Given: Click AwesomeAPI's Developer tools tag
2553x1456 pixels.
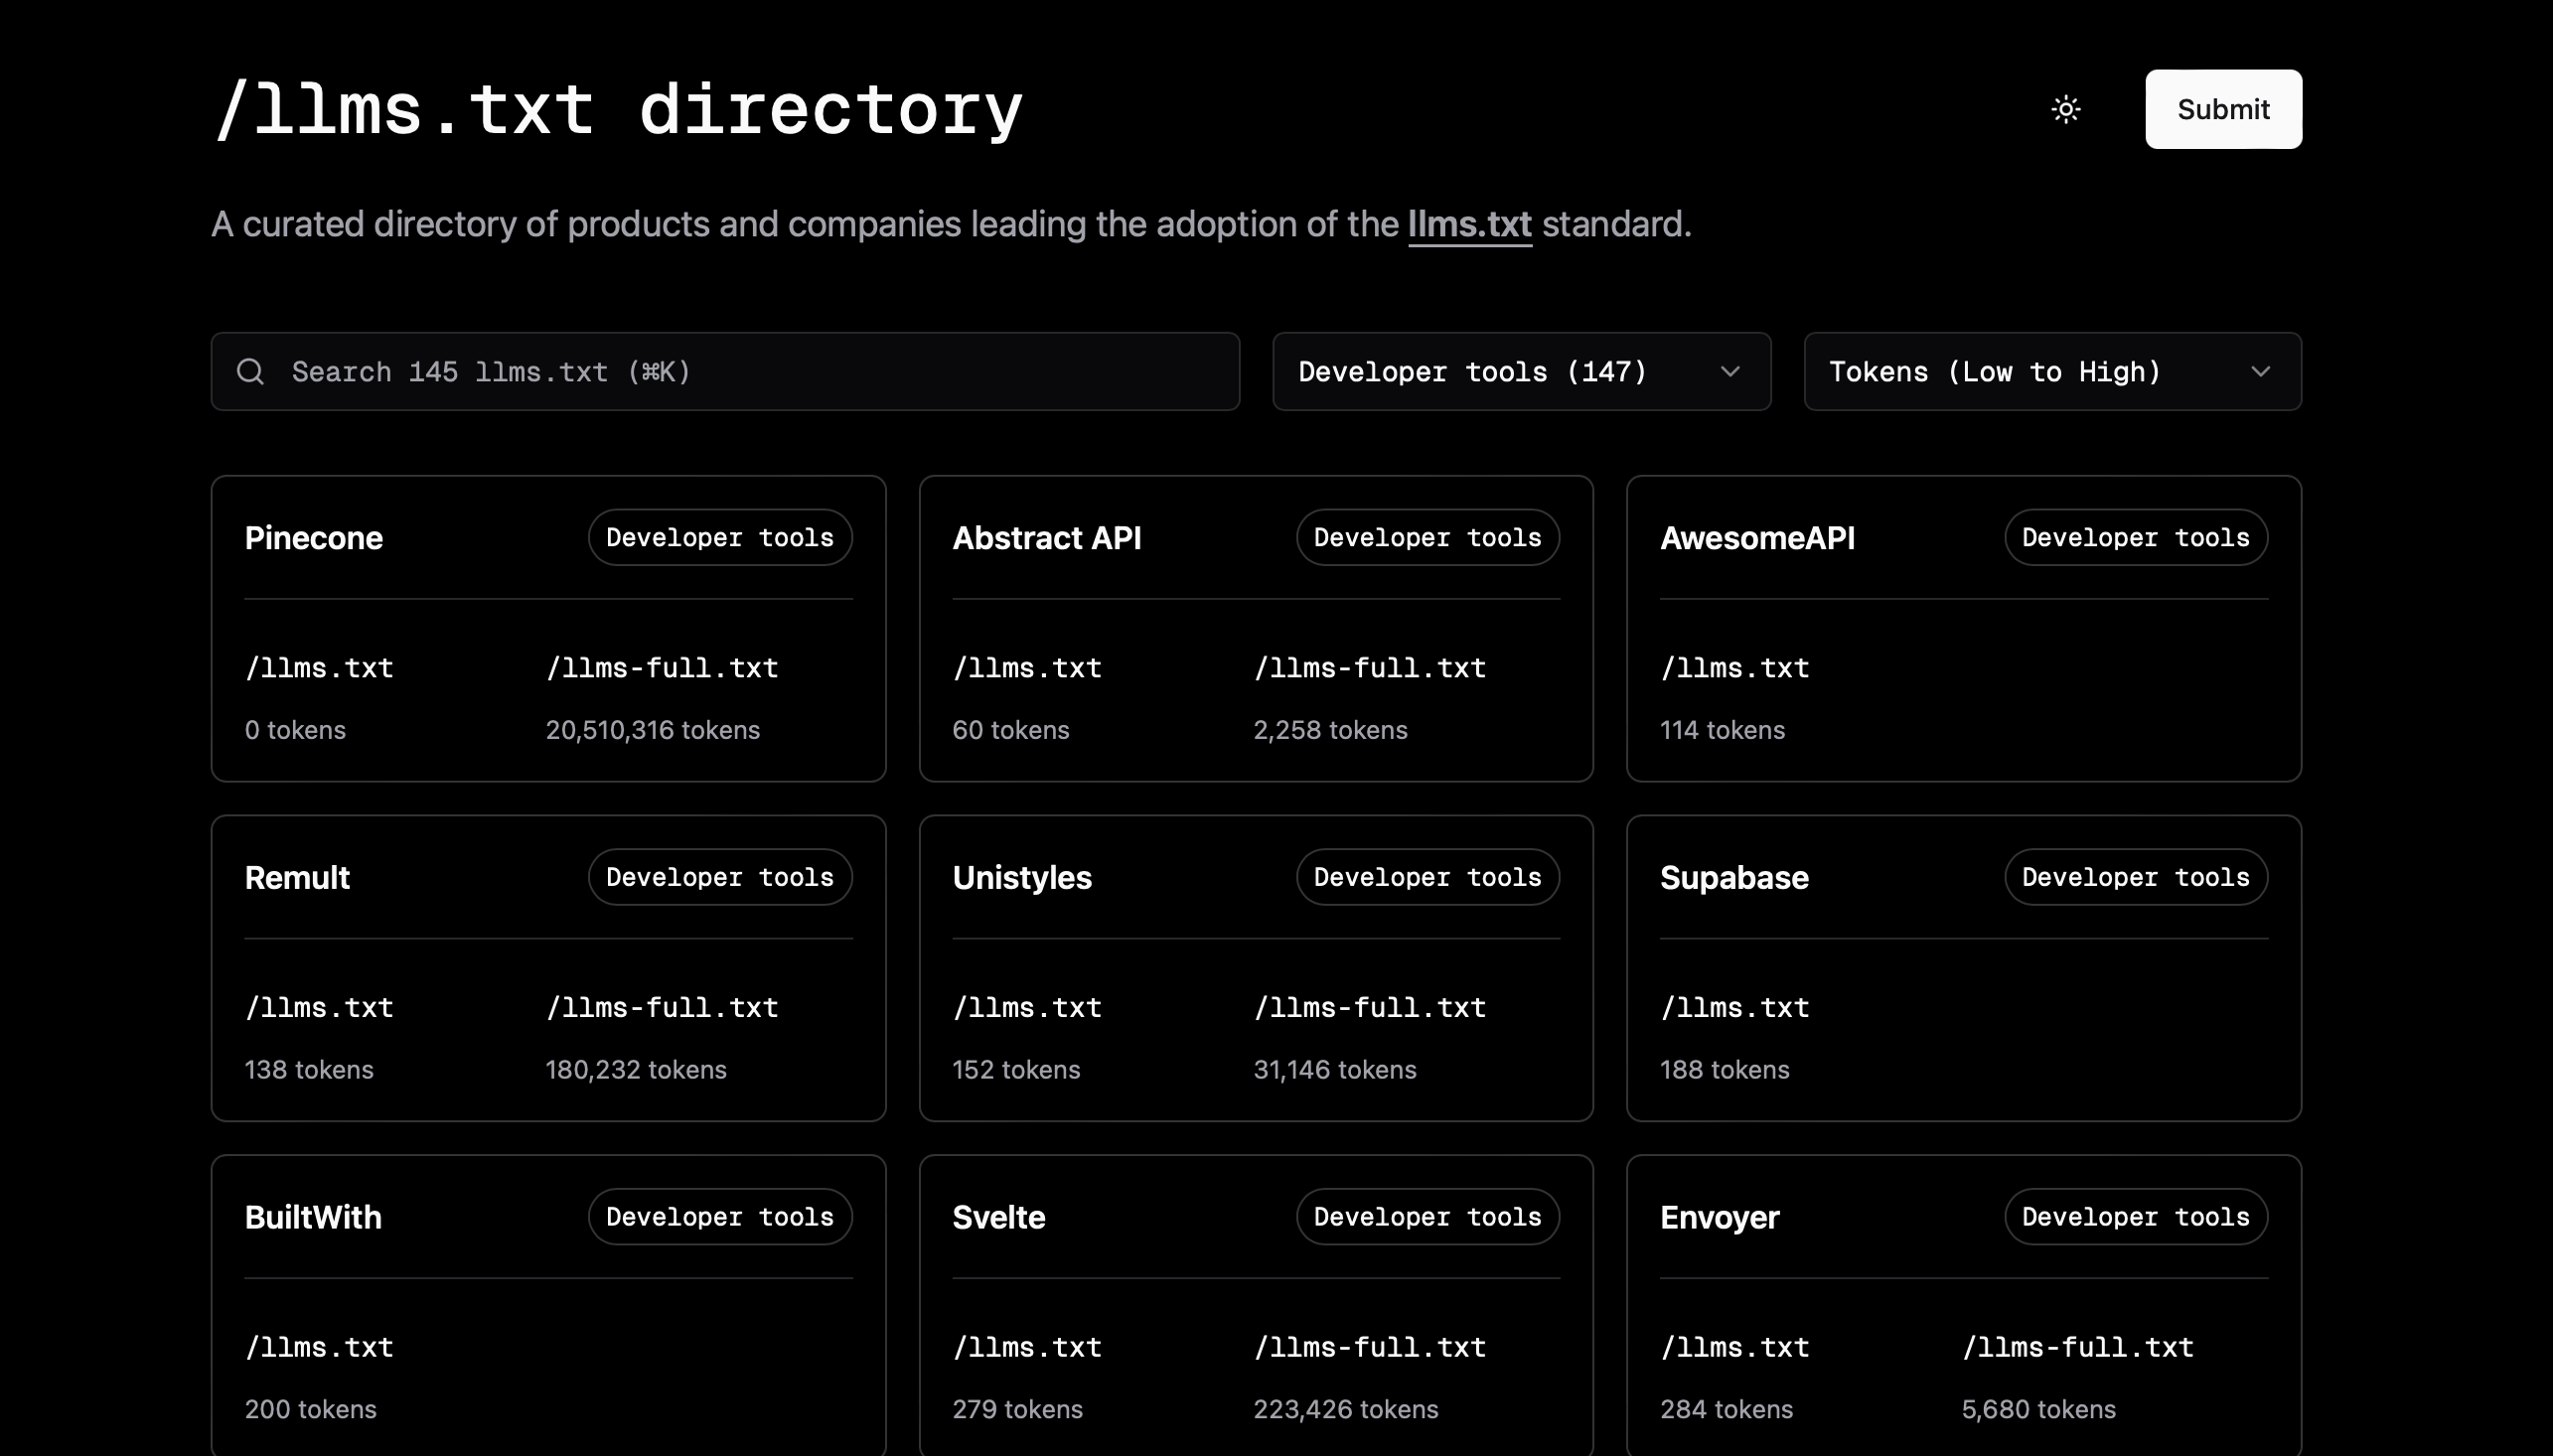Looking at the screenshot, I should click(2134, 538).
